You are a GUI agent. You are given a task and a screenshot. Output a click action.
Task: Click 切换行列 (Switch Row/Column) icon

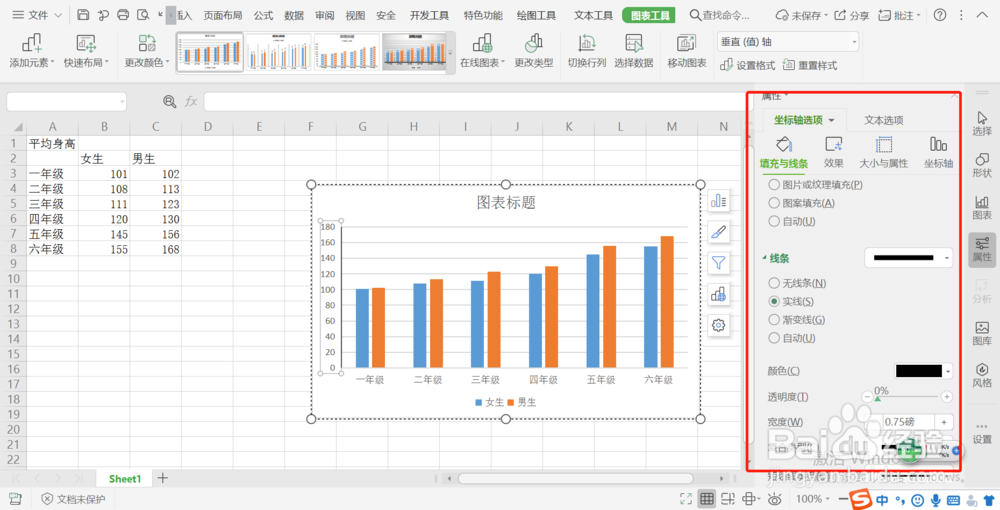587,51
